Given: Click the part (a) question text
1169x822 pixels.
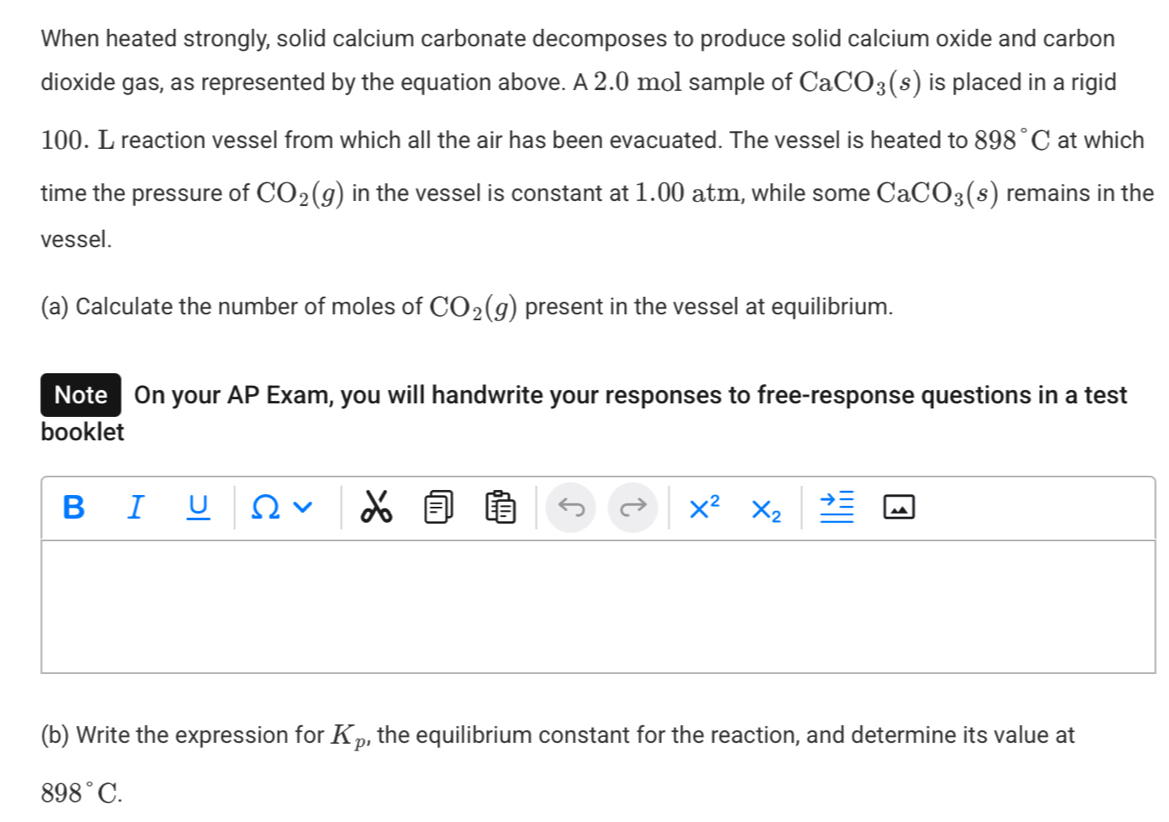Looking at the screenshot, I should tap(466, 306).
